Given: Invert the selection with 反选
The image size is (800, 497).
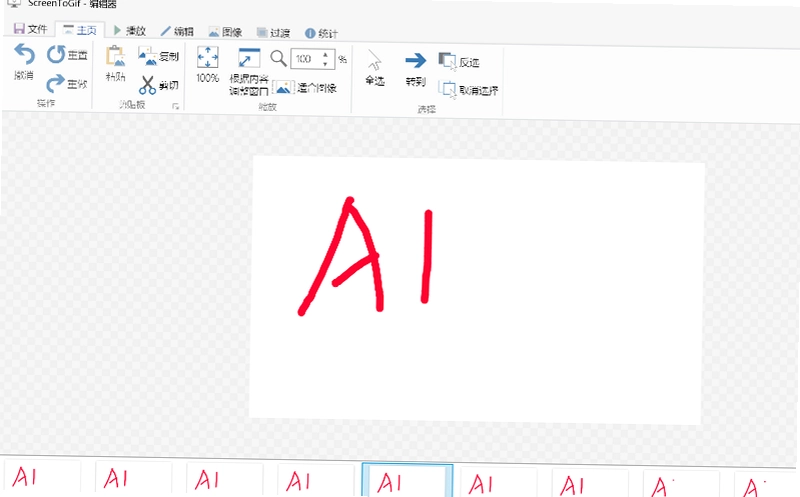Looking at the screenshot, I should tap(459, 62).
